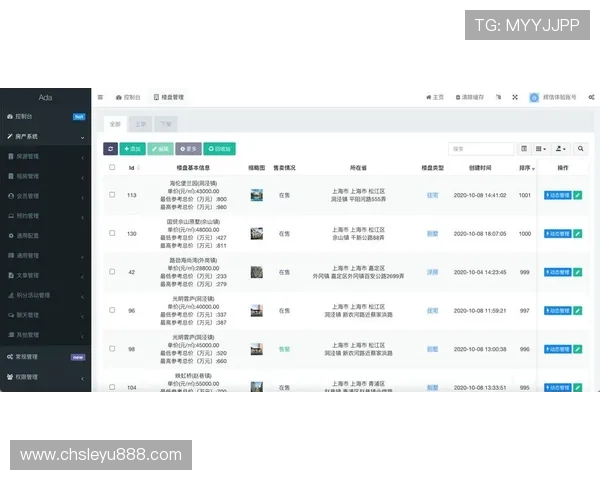The height and width of the screenshot is (480, 600).
Task: Open the 回收站 recycle bin button
Action: click(219, 149)
